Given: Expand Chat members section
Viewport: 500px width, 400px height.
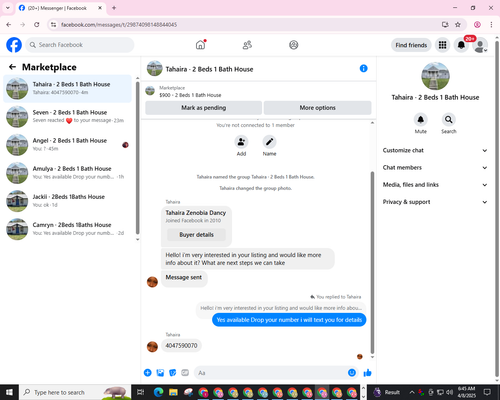Looking at the screenshot, I should coord(435,167).
